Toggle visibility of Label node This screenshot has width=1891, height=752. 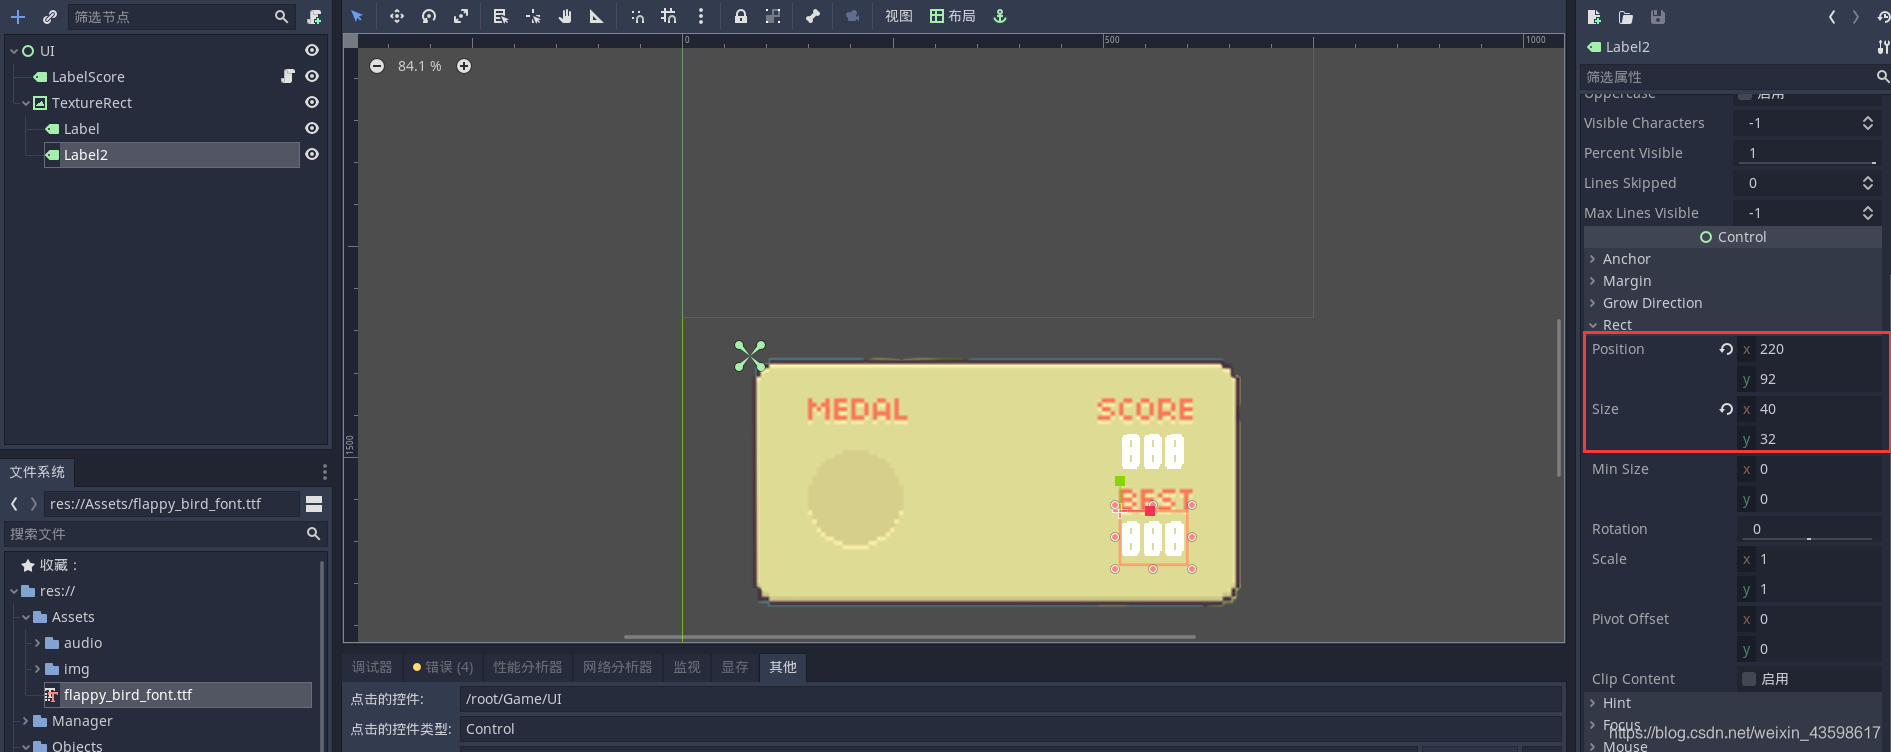pyautogui.click(x=312, y=128)
